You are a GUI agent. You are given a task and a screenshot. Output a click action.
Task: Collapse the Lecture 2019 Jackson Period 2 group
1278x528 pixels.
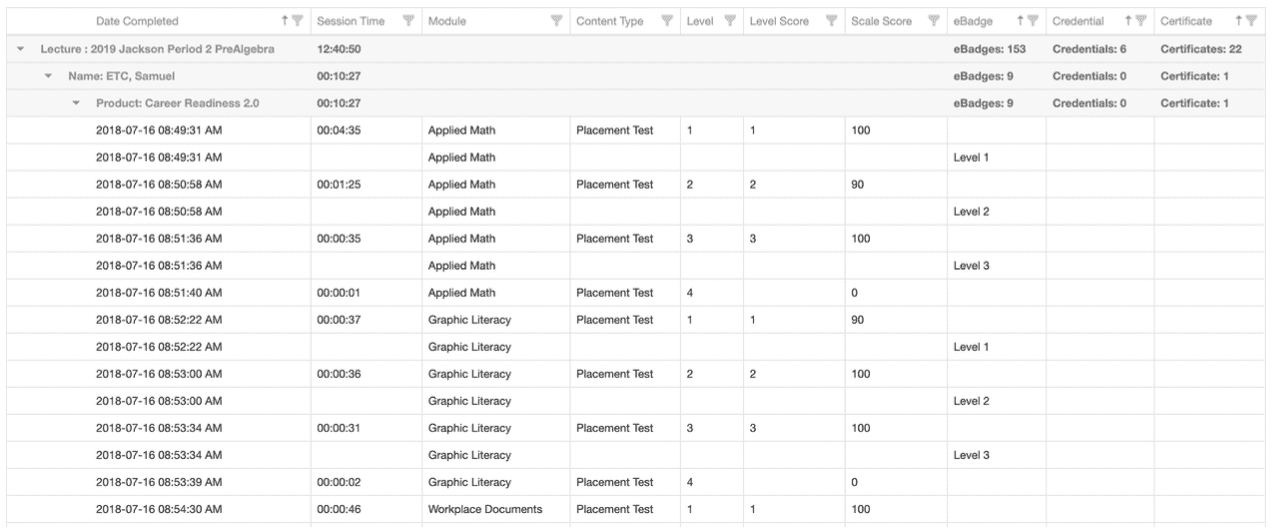(x=22, y=50)
